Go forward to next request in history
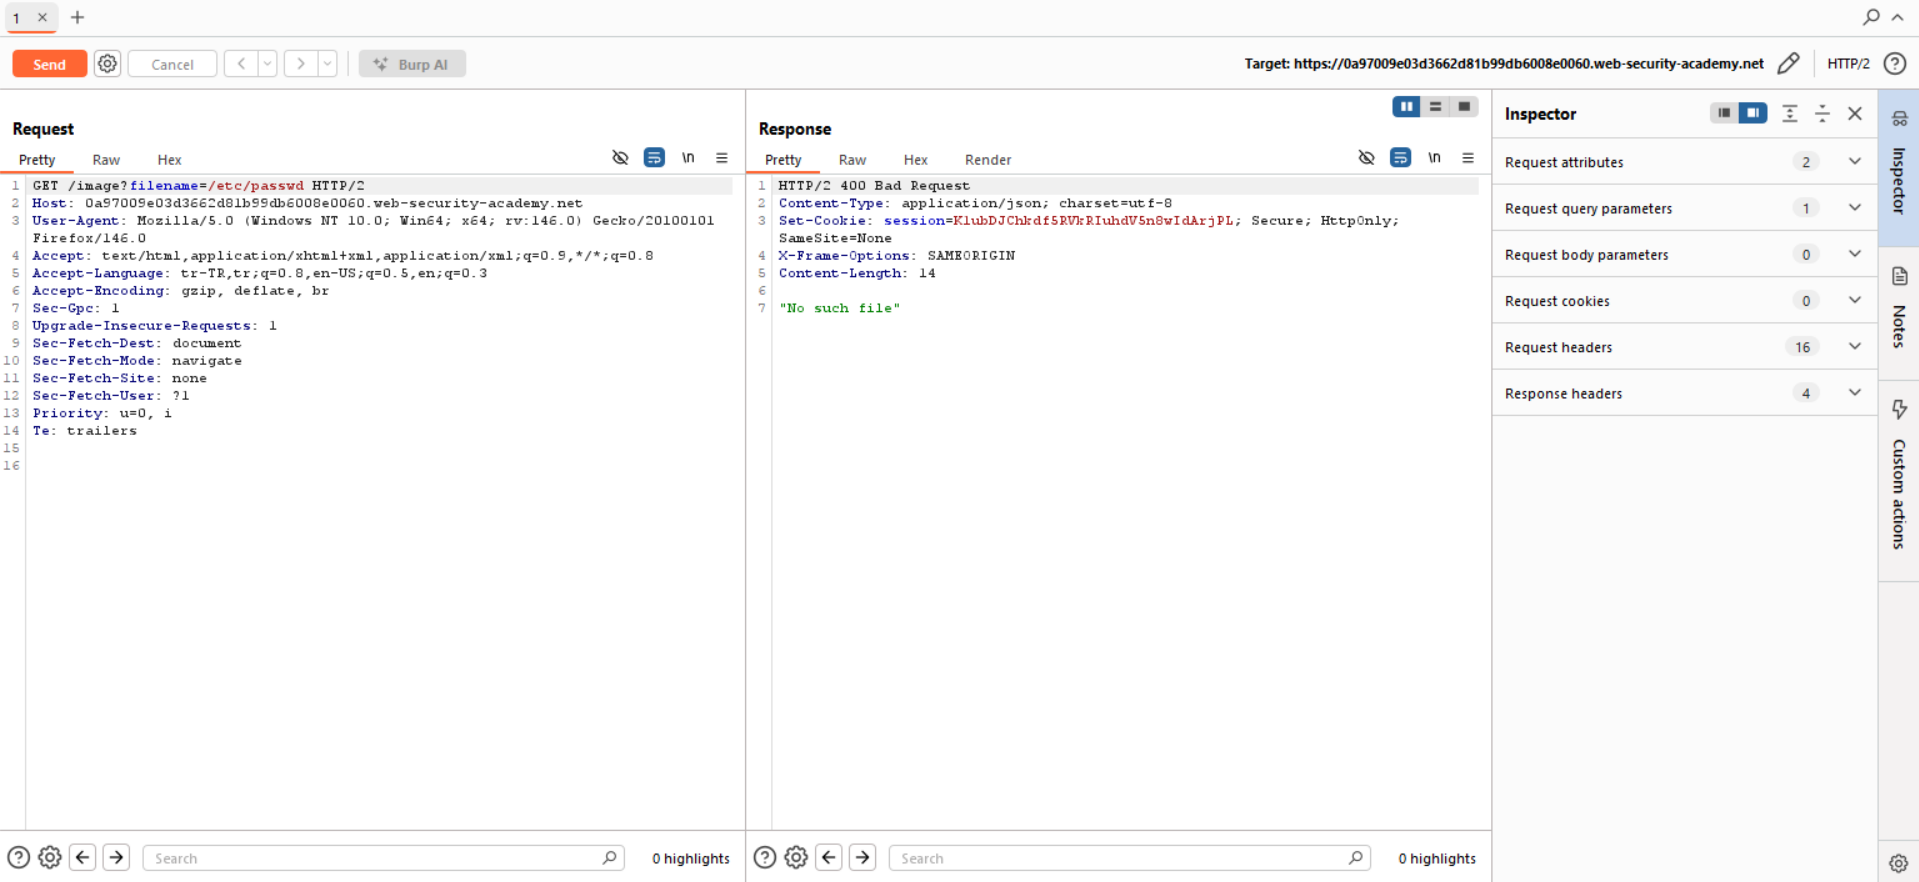 click(300, 64)
